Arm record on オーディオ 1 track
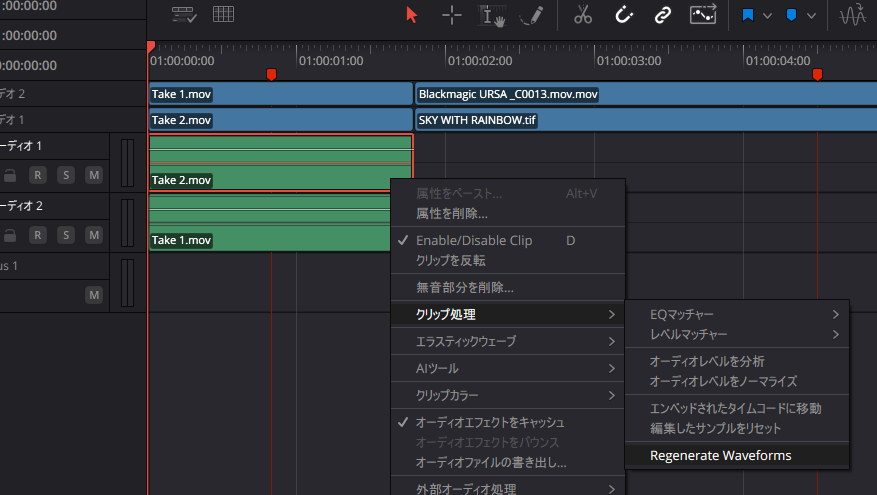The width and height of the screenshot is (877, 495). (x=38, y=175)
